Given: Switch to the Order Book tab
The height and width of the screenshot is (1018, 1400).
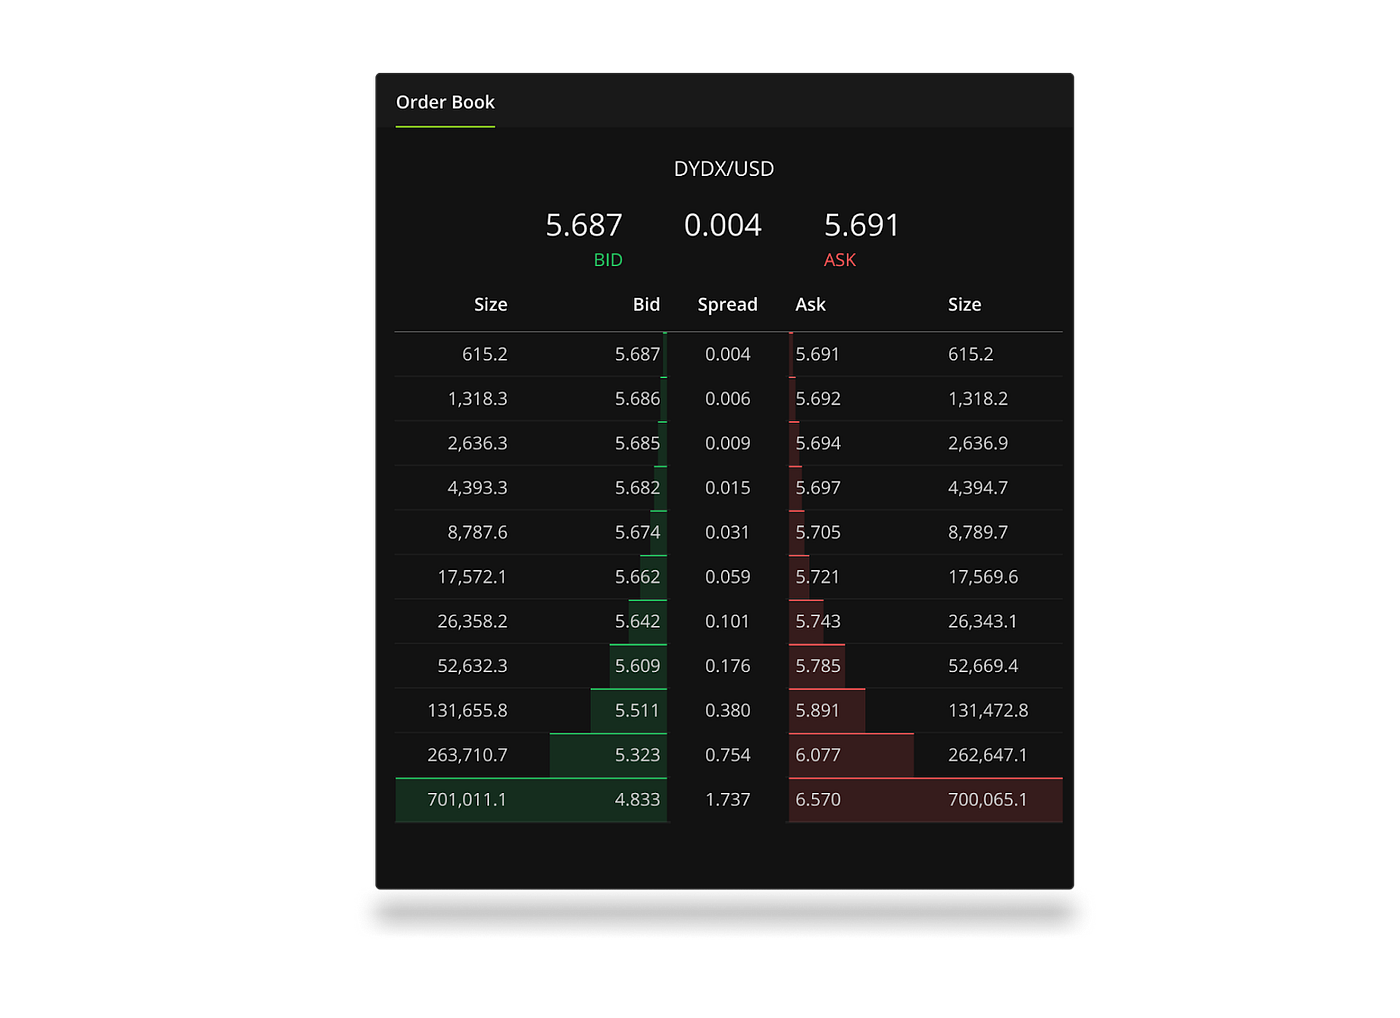Looking at the screenshot, I should coord(445,102).
